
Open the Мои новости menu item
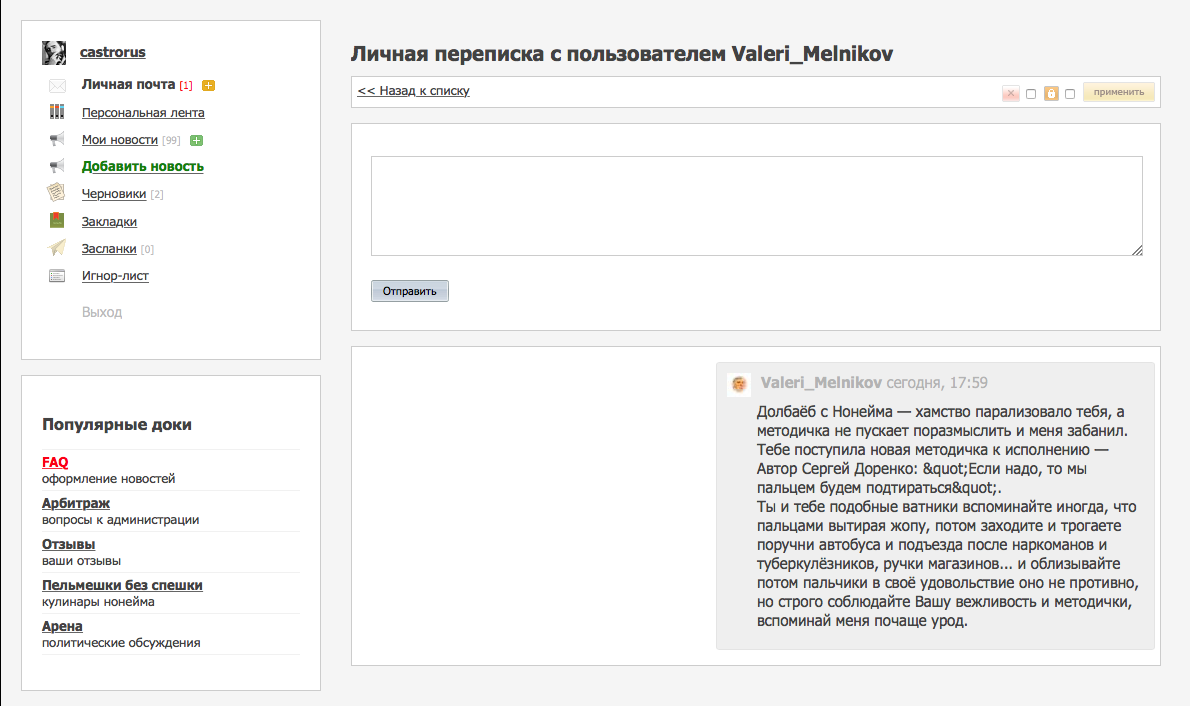pyautogui.click(x=120, y=140)
